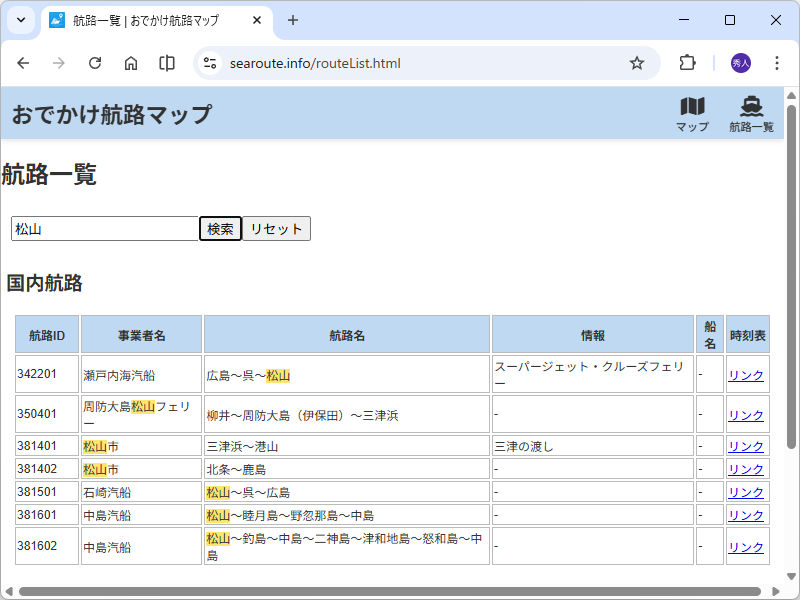Open the browser extensions puzzle icon
The height and width of the screenshot is (600, 800).
click(686, 63)
